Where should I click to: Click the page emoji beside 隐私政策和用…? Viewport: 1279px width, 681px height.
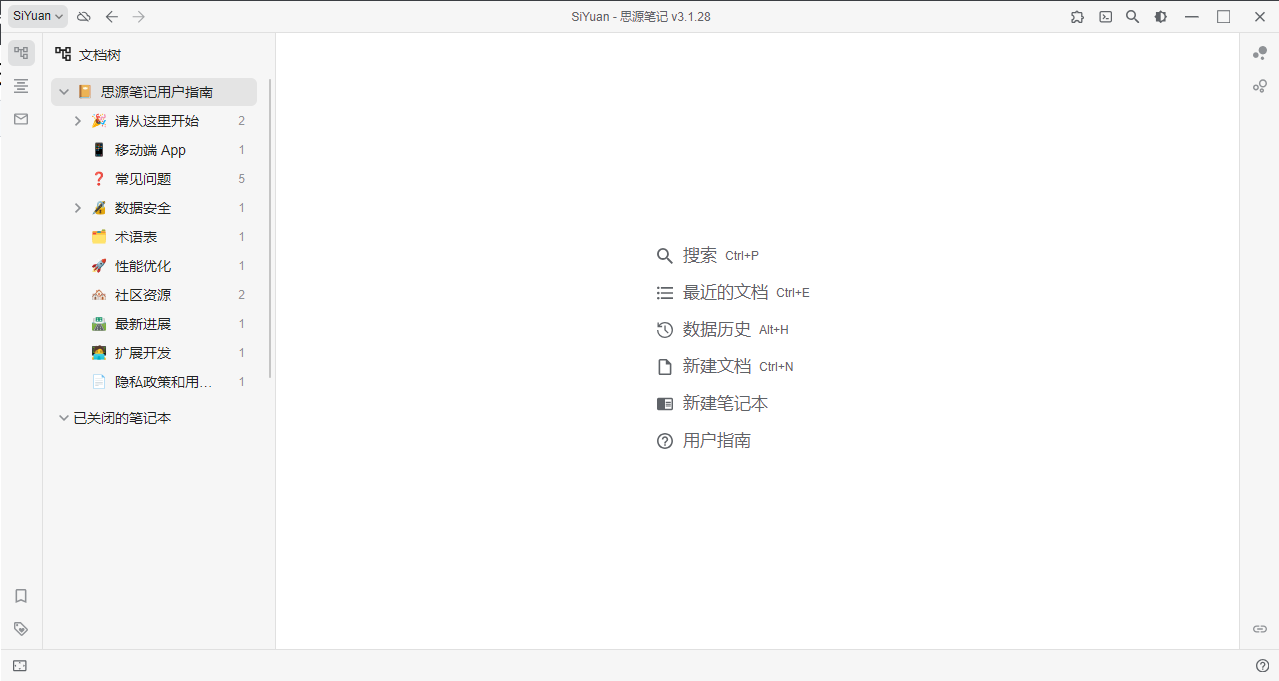[x=99, y=382]
